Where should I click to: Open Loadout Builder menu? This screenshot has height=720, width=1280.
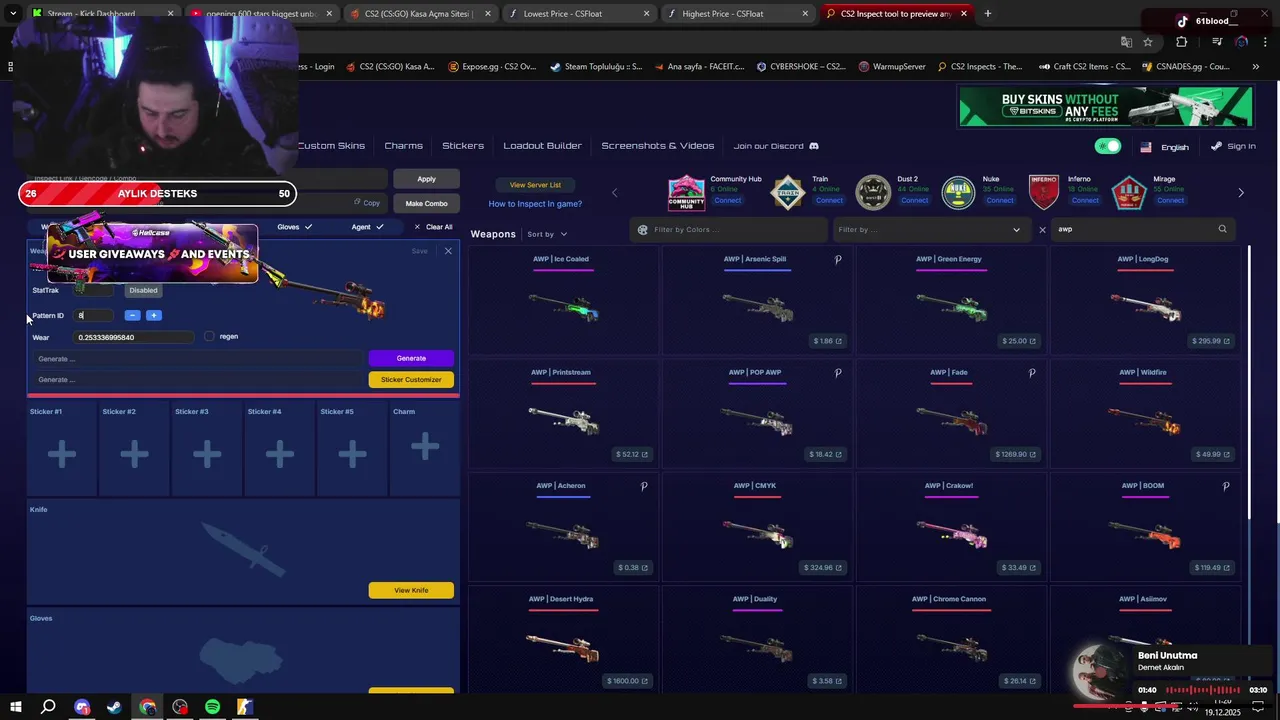pyautogui.click(x=542, y=146)
